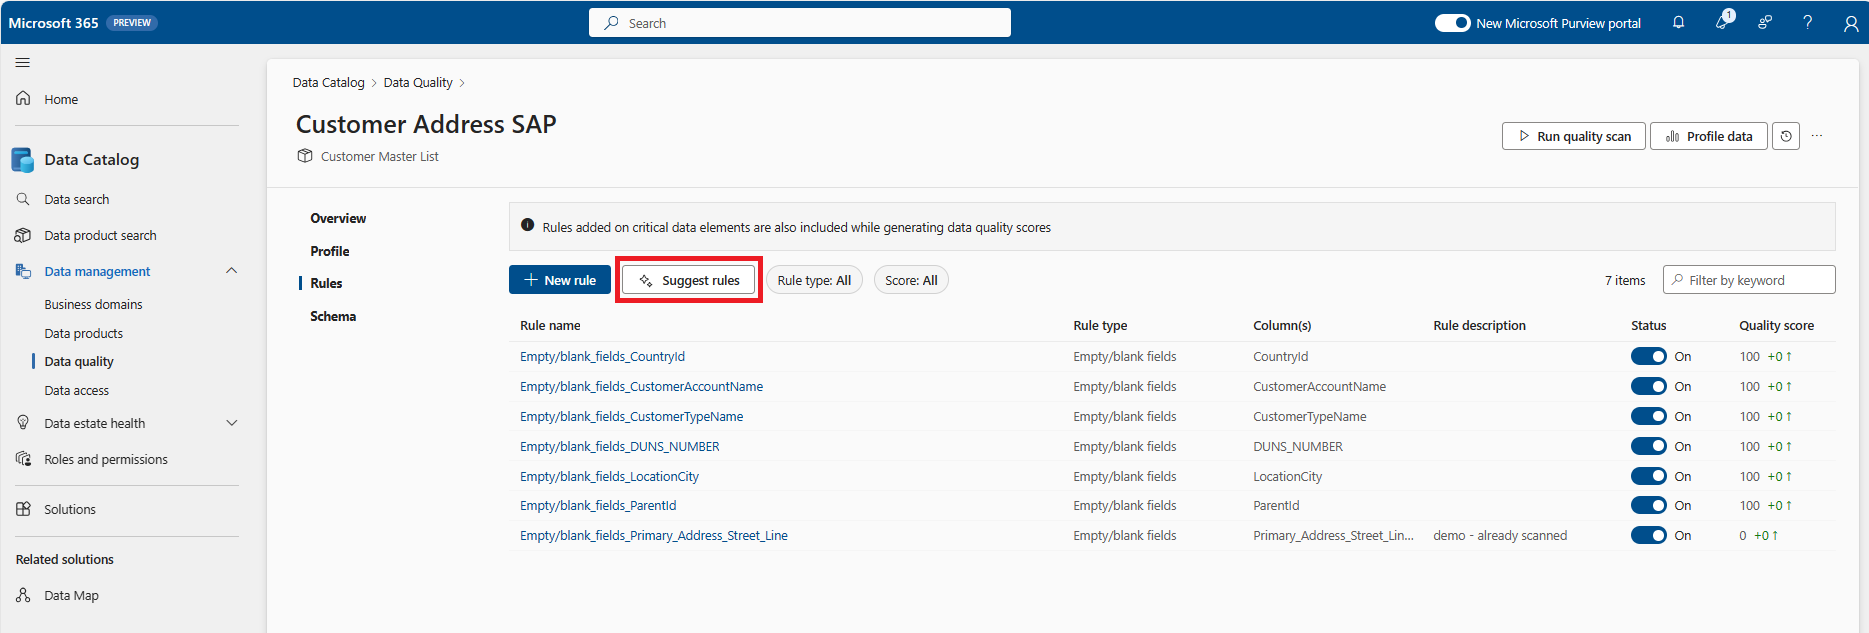Open the Empty/blank_fields_LocationCity rule link

(609, 476)
